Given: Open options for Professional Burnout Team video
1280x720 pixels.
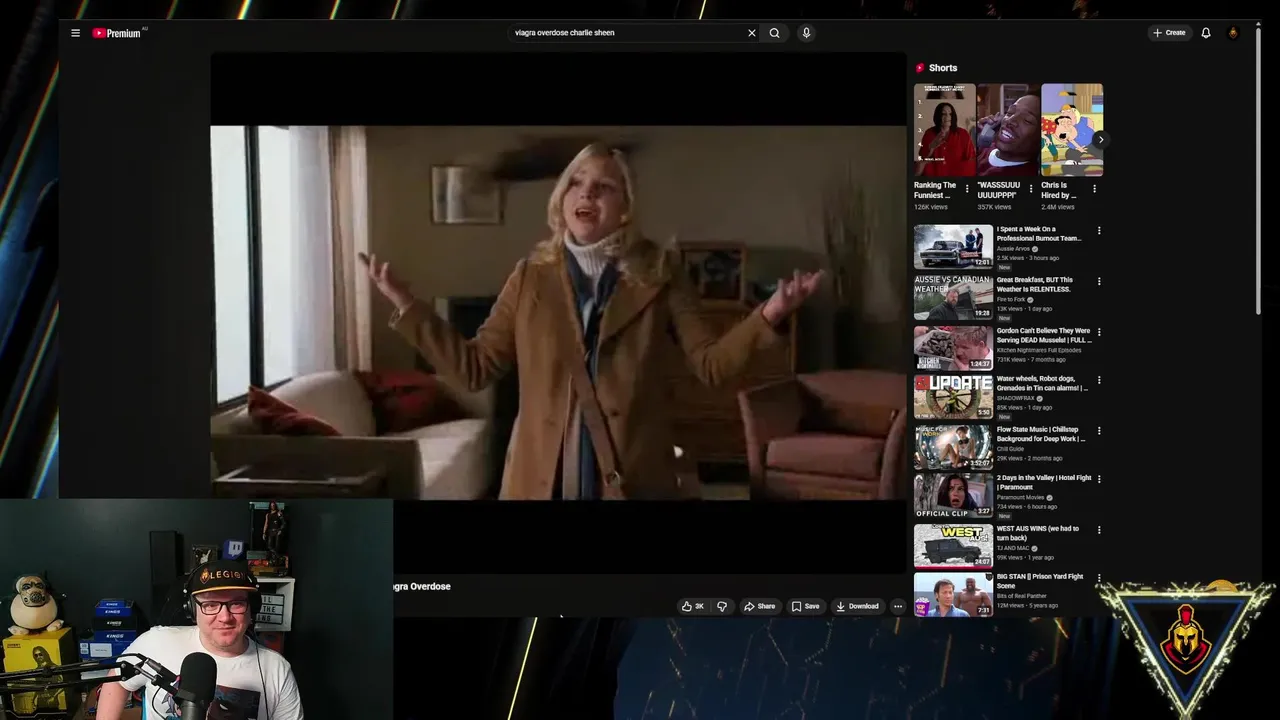Looking at the screenshot, I should click(1099, 231).
